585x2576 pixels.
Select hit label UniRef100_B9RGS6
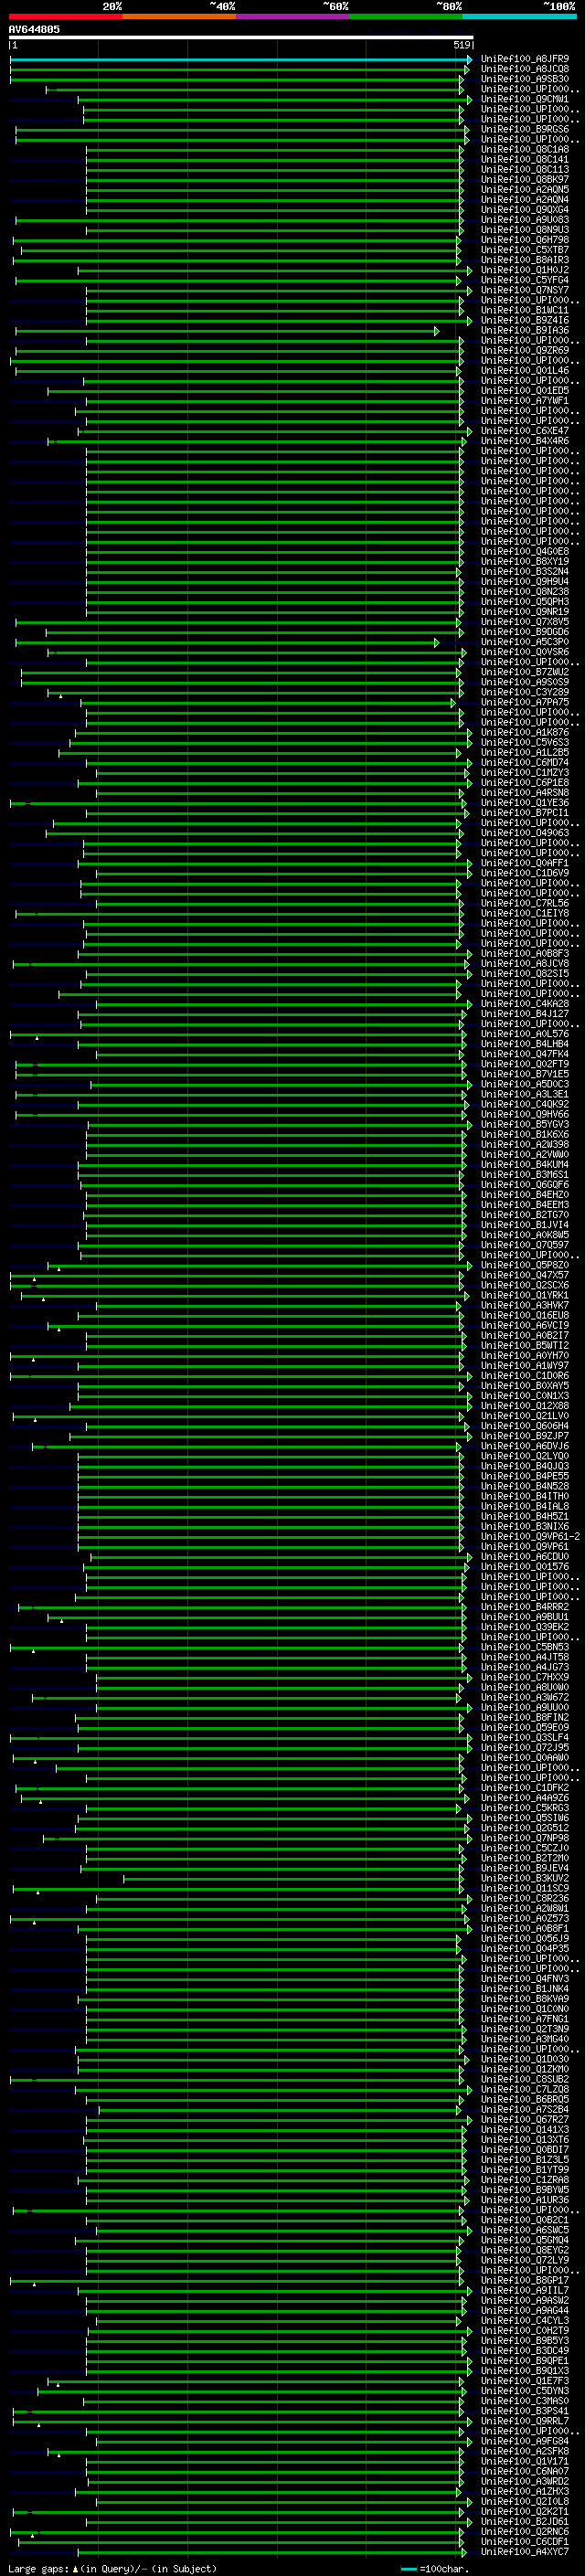click(525, 129)
